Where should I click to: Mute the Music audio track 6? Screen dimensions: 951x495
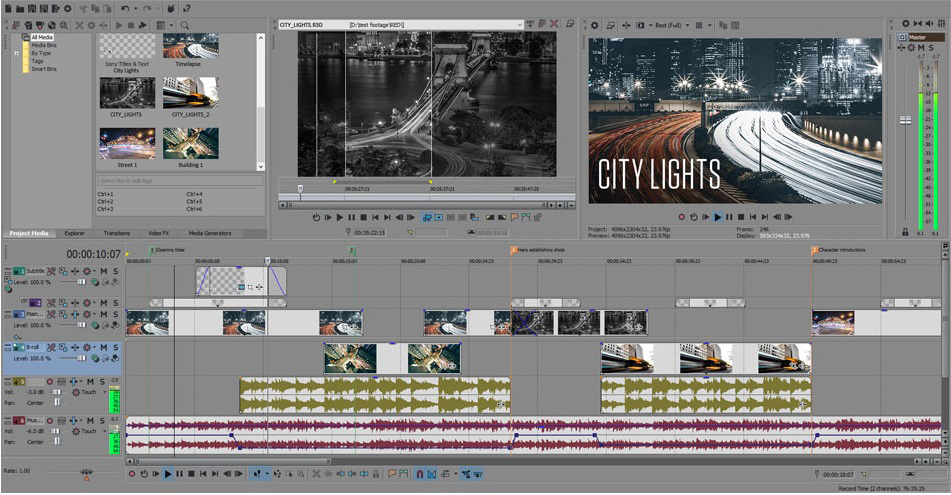tap(90, 420)
